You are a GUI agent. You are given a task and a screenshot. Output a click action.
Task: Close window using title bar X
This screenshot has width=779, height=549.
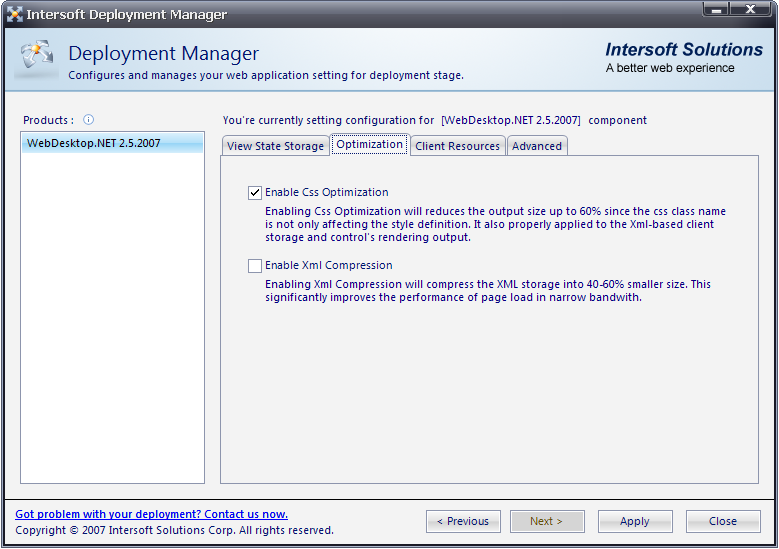[748, 9]
